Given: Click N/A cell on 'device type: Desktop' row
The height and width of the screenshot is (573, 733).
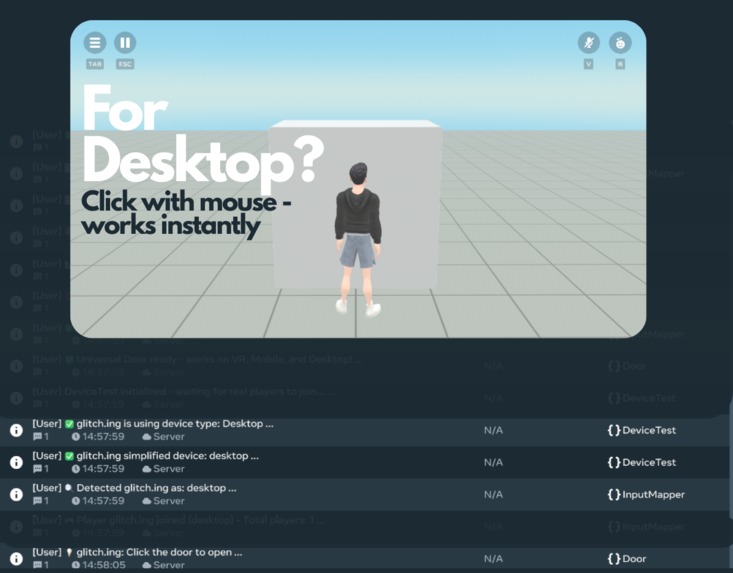Looking at the screenshot, I should 493,430.
